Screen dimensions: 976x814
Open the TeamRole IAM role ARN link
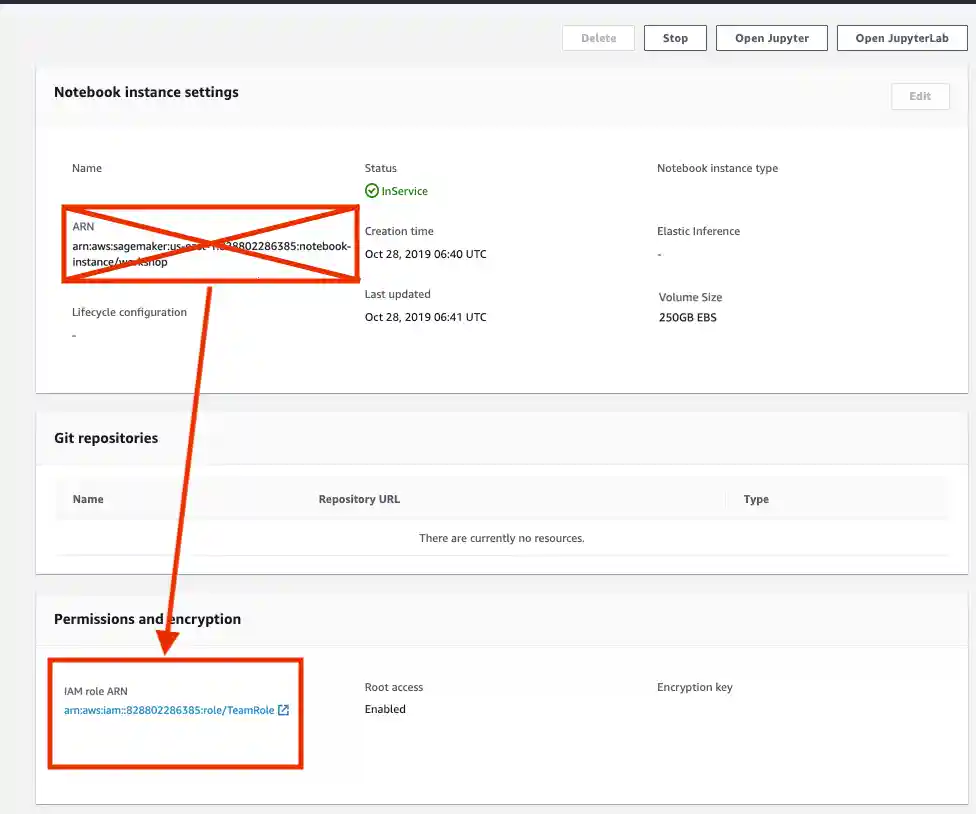click(169, 710)
